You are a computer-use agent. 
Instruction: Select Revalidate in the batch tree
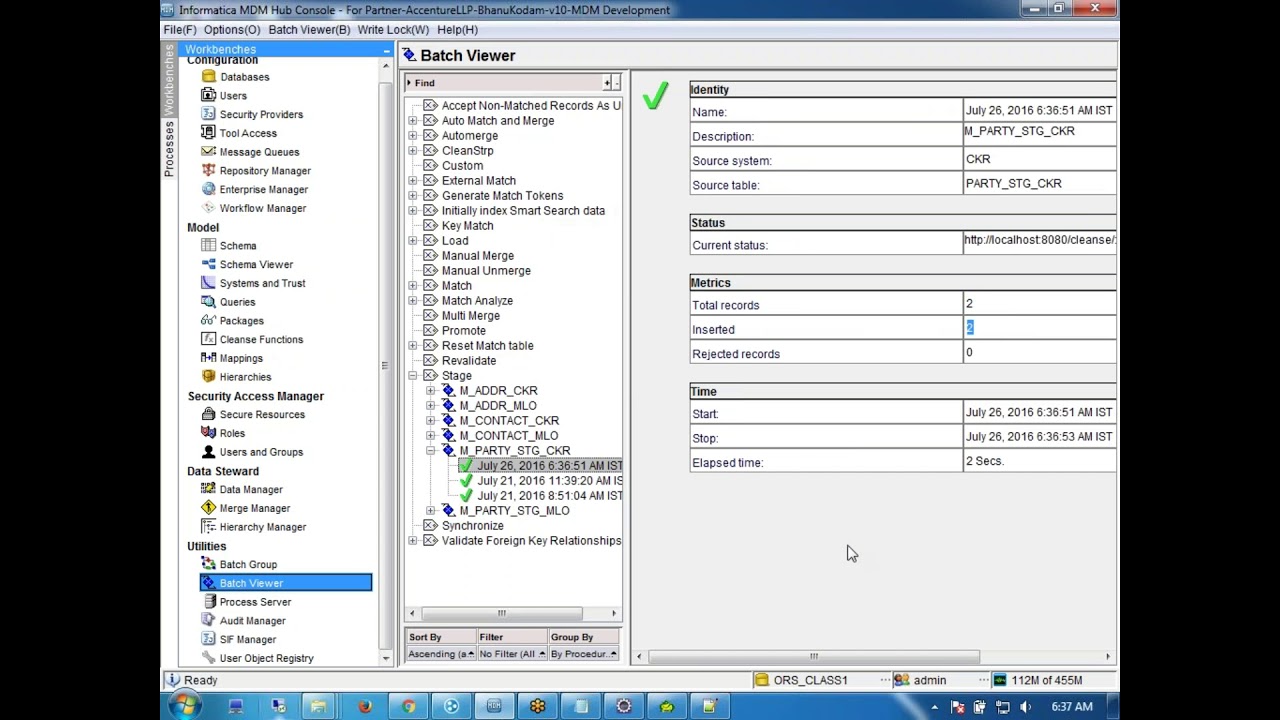click(x=468, y=361)
